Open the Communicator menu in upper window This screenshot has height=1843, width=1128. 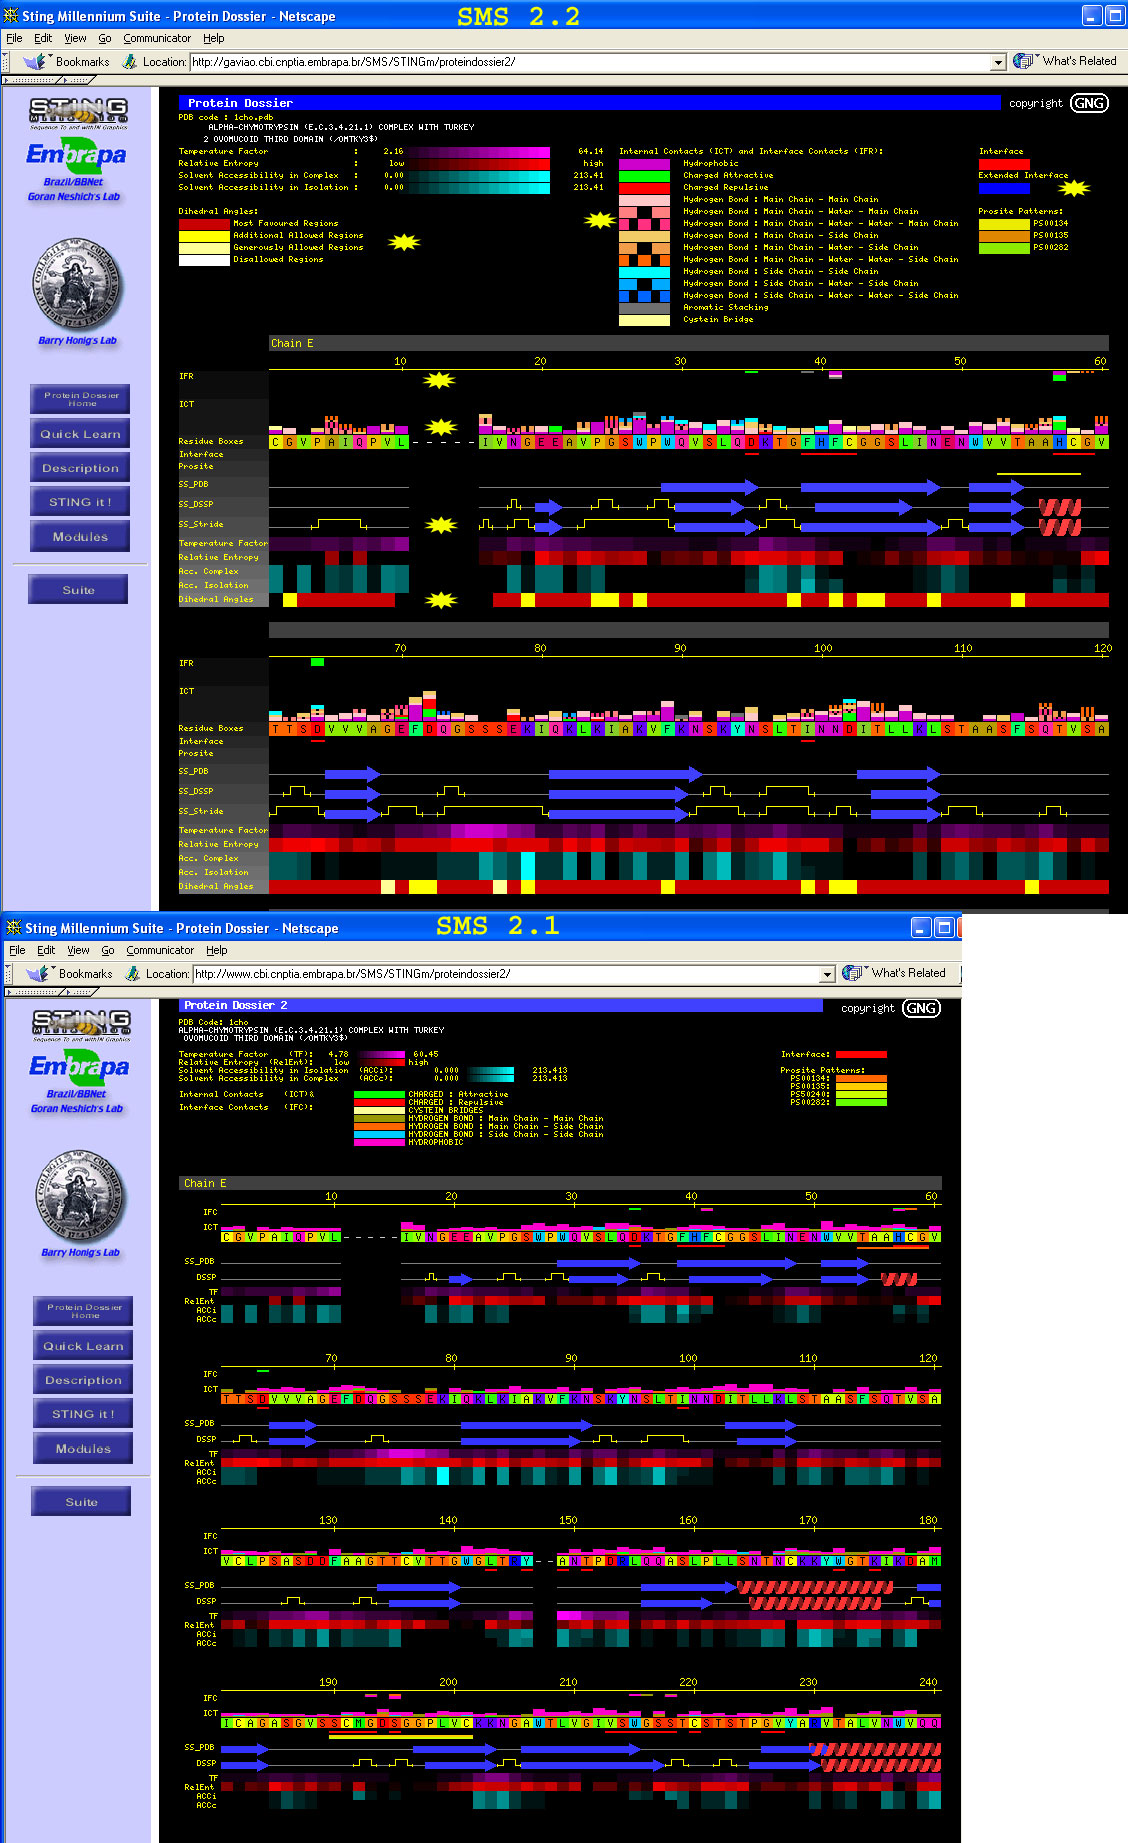point(157,38)
